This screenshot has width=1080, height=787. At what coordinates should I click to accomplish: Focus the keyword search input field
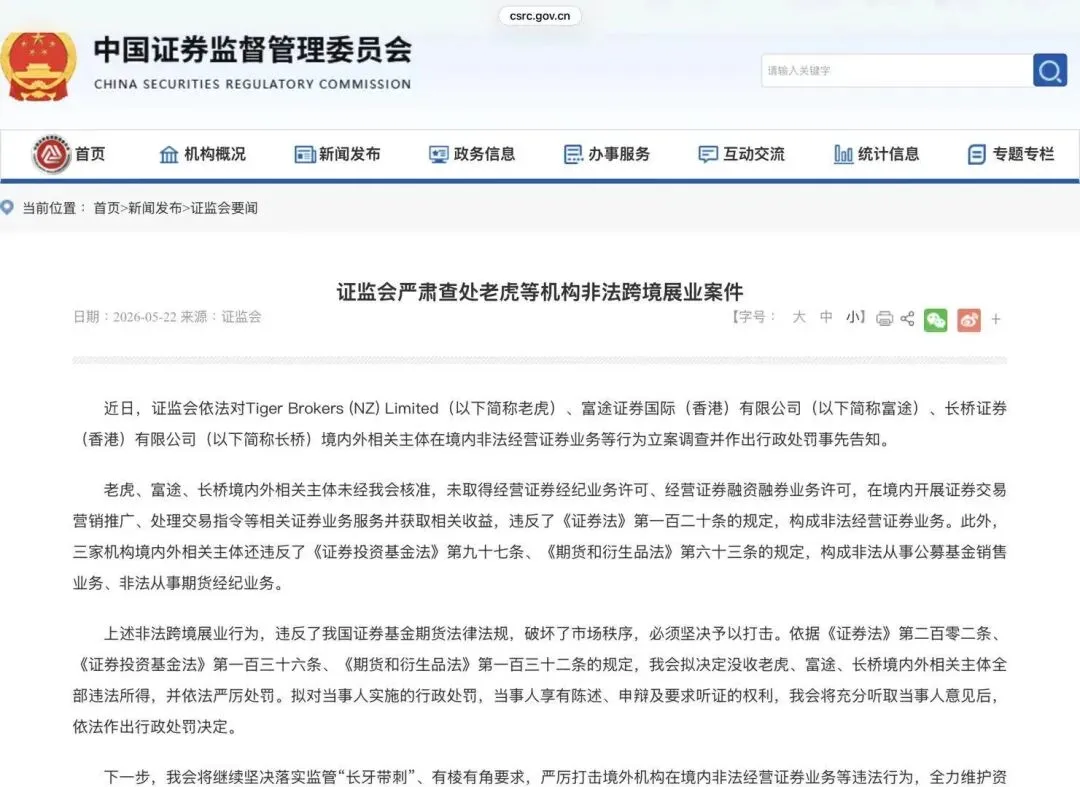[x=897, y=70]
